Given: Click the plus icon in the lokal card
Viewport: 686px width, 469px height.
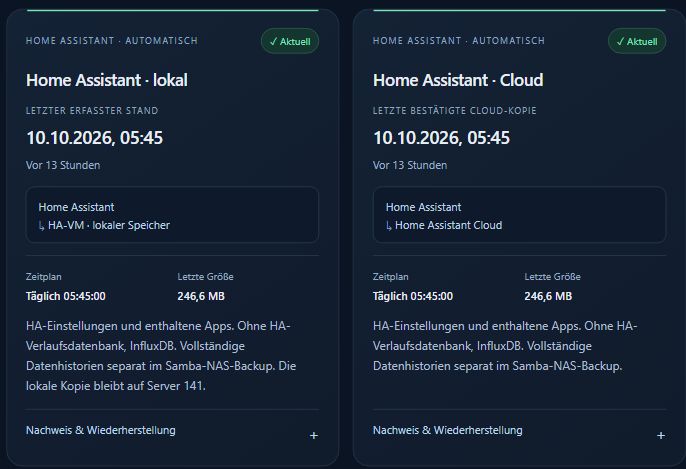Looking at the screenshot, I should pyautogui.click(x=314, y=435).
